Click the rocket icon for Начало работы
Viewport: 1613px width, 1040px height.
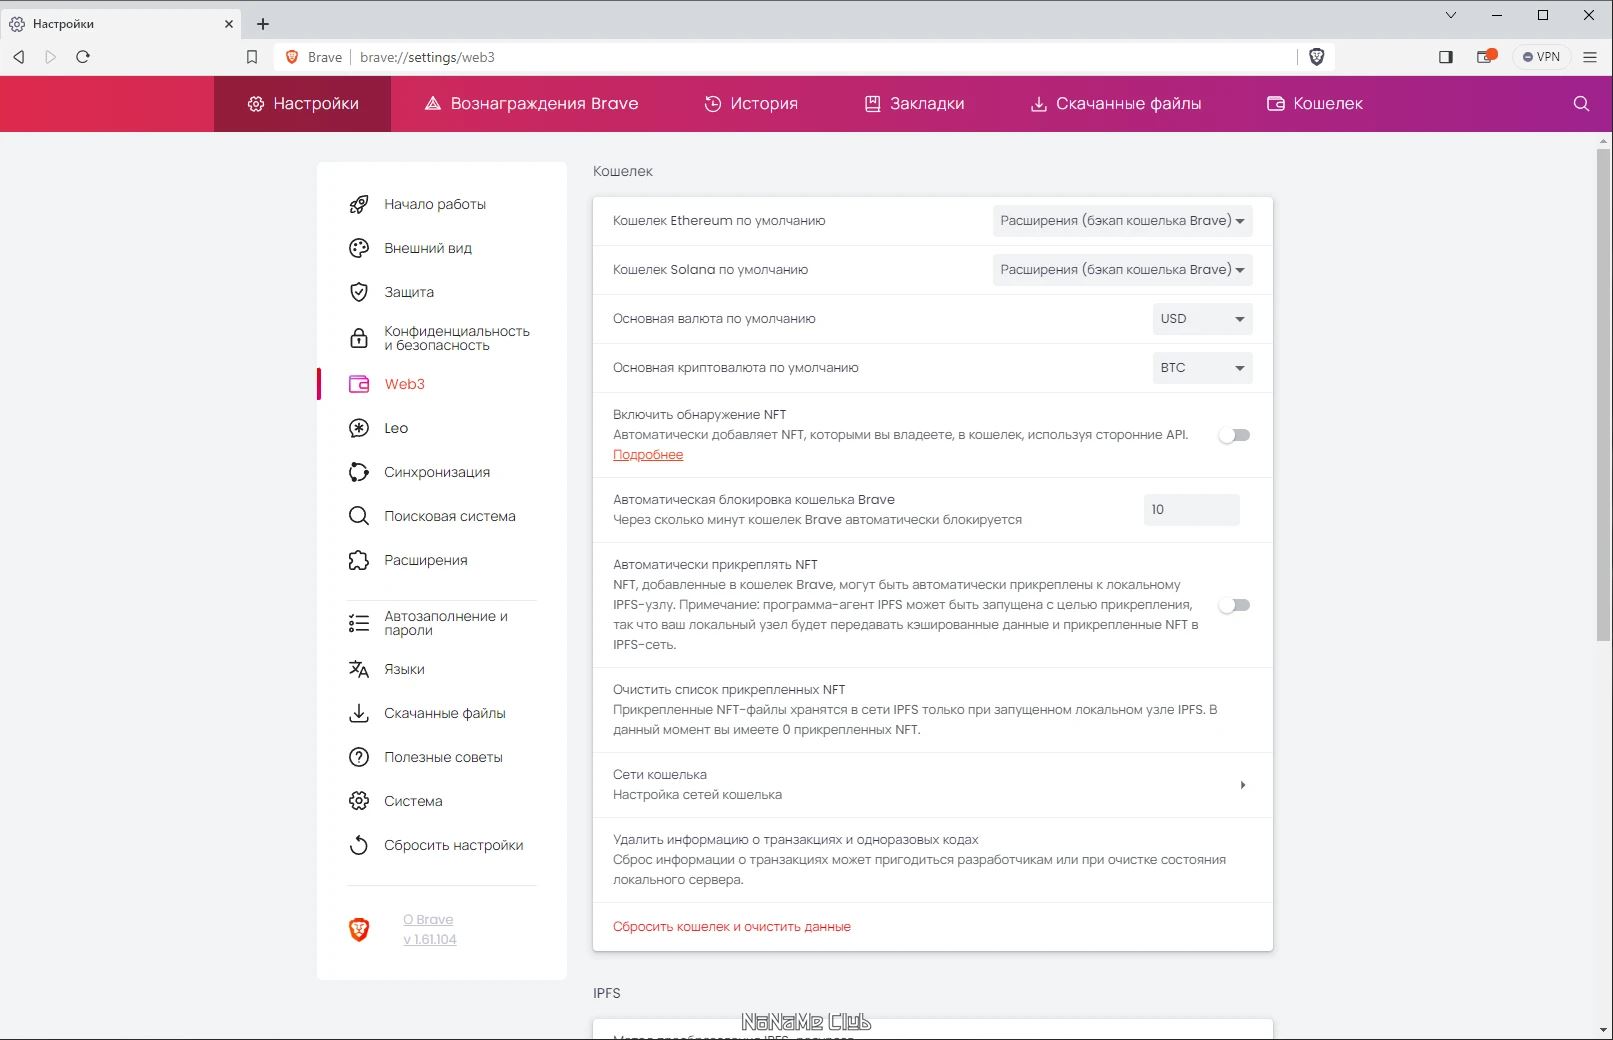(359, 204)
